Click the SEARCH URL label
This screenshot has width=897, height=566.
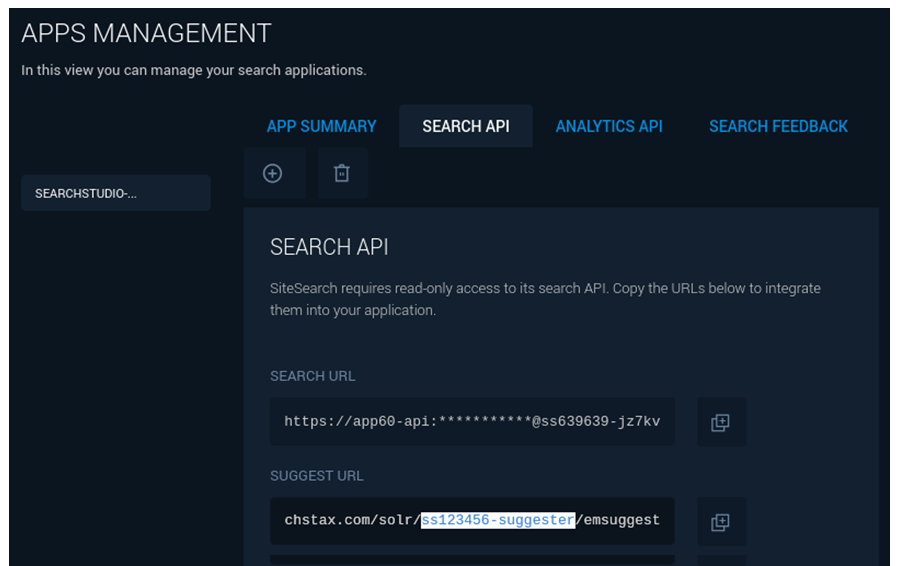[x=312, y=376]
